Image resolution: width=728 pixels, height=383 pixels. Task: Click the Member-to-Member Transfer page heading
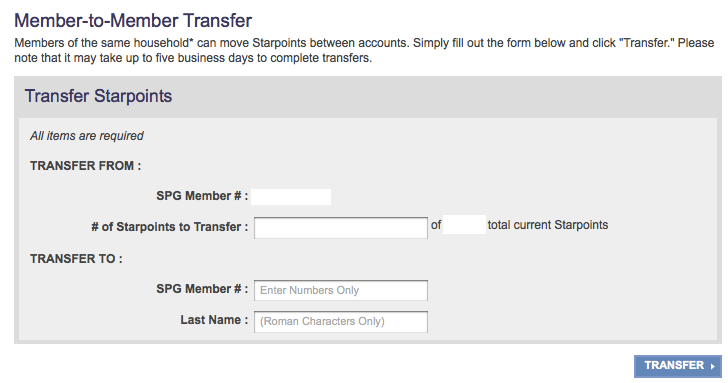(x=133, y=20)
